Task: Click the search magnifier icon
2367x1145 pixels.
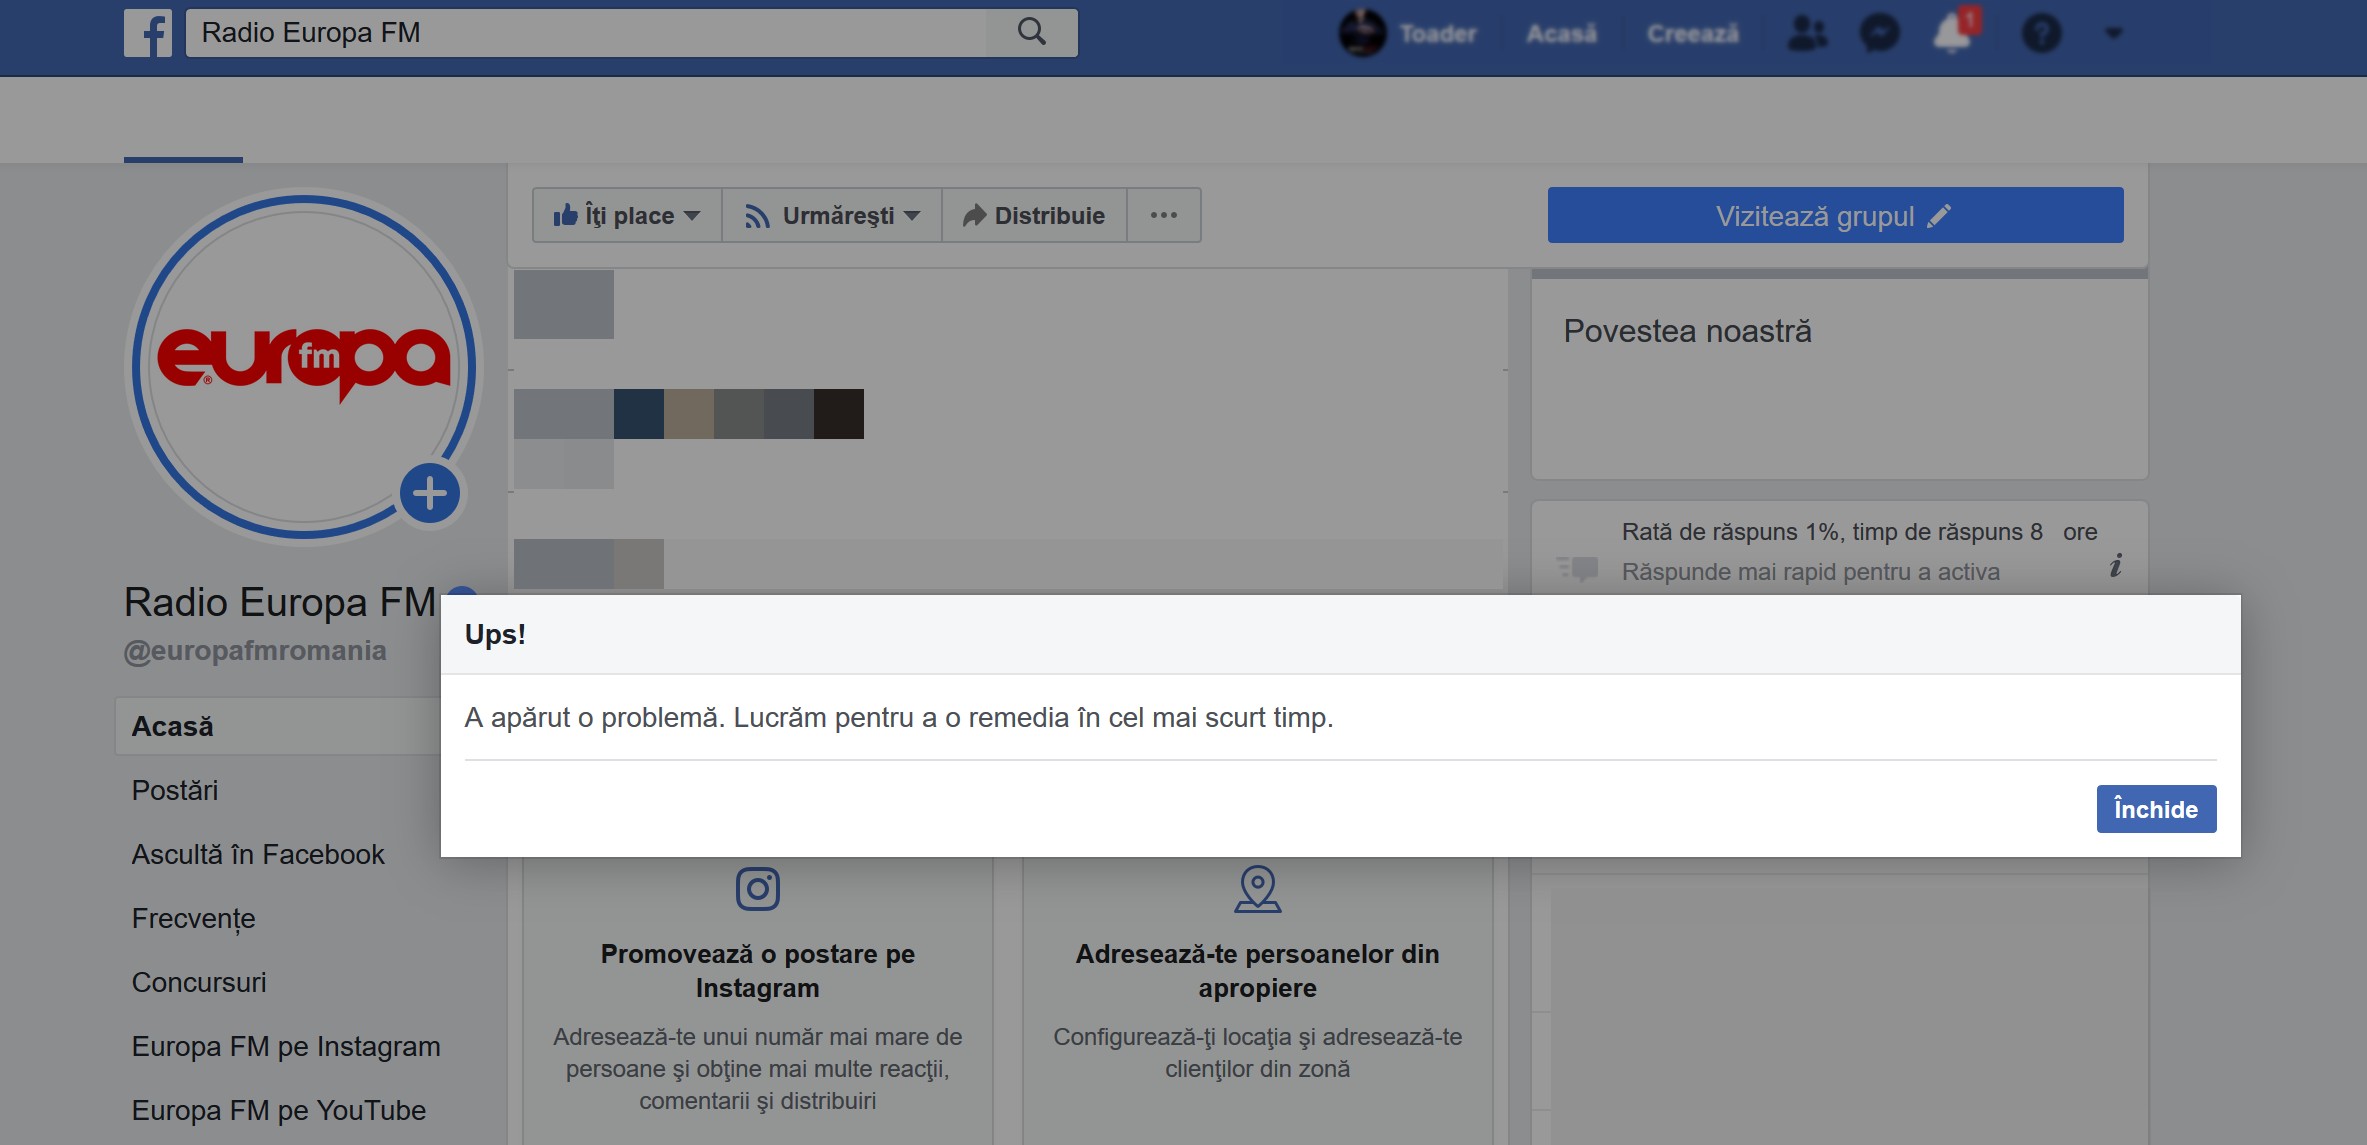Action: tap(1031, 33)
